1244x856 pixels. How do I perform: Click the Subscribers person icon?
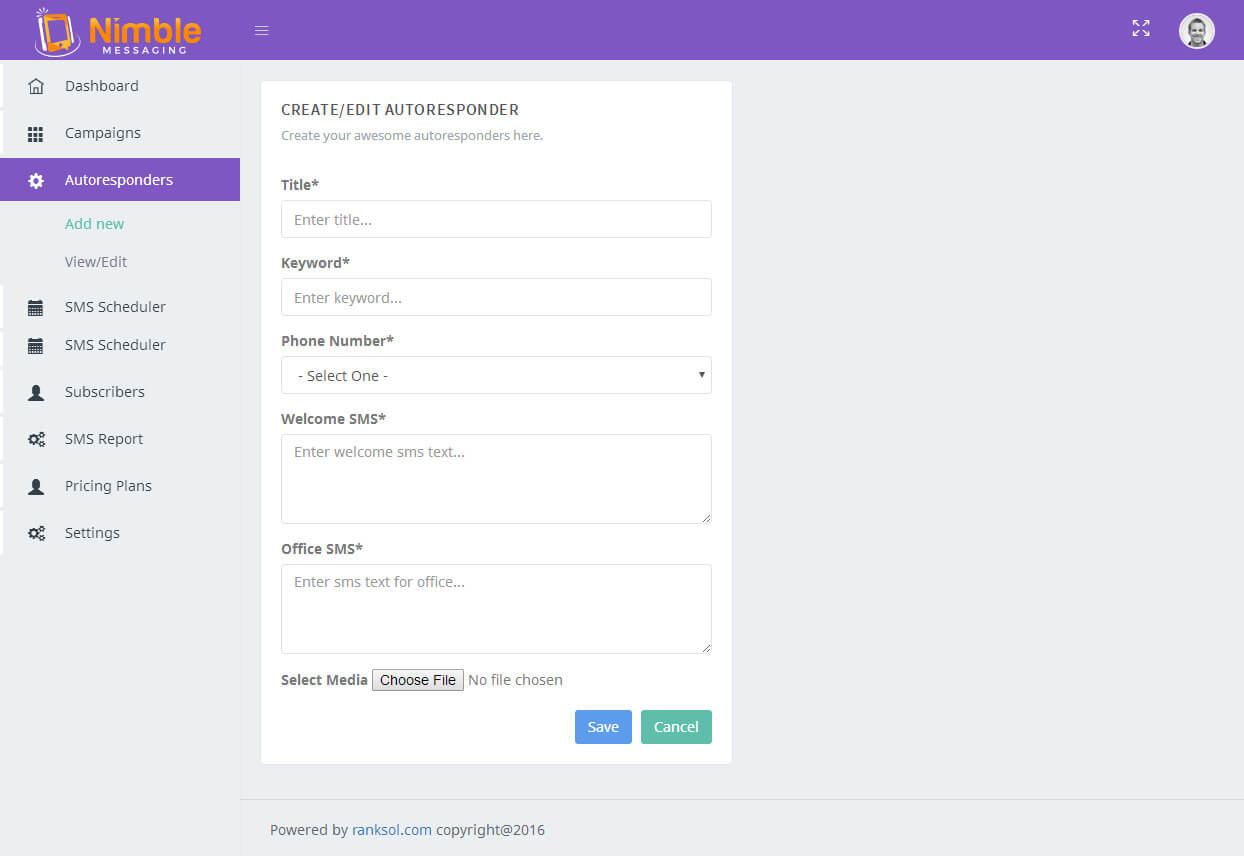coord(36,393)
